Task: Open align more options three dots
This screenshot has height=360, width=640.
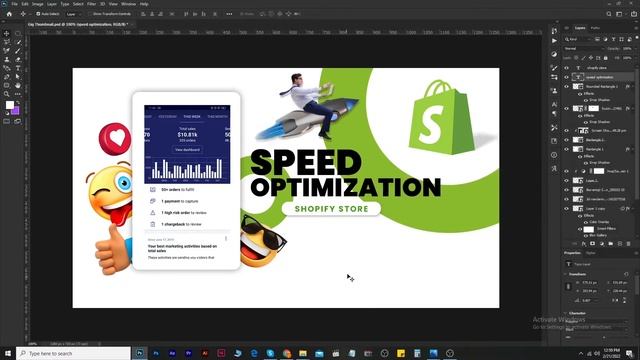Action: tap(229, 14)
